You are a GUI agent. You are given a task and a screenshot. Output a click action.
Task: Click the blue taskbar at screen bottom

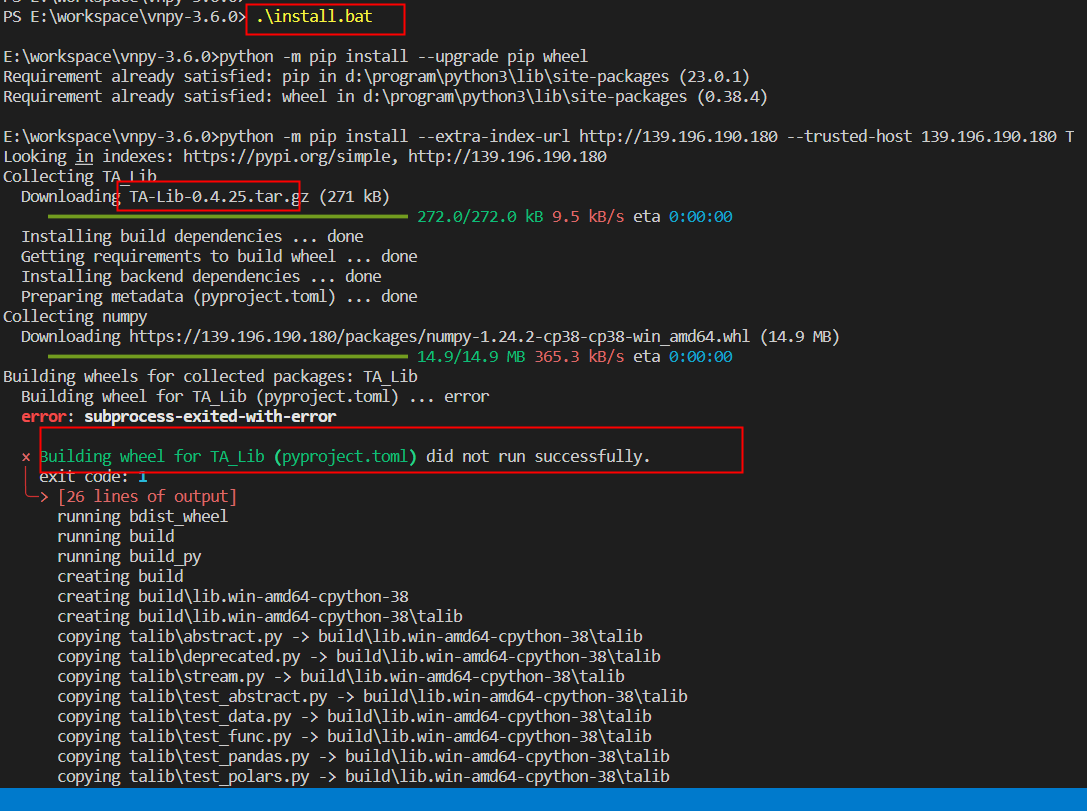[543, 800]
